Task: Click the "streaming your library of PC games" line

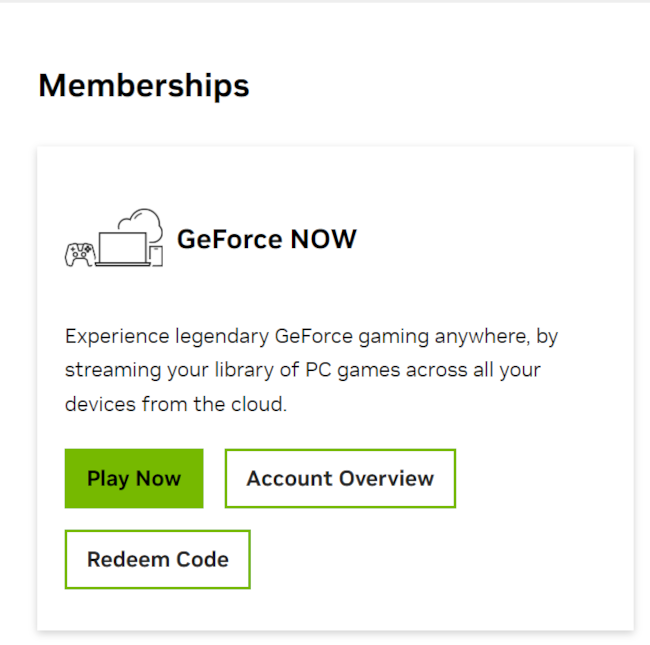Action: (302, 370)
